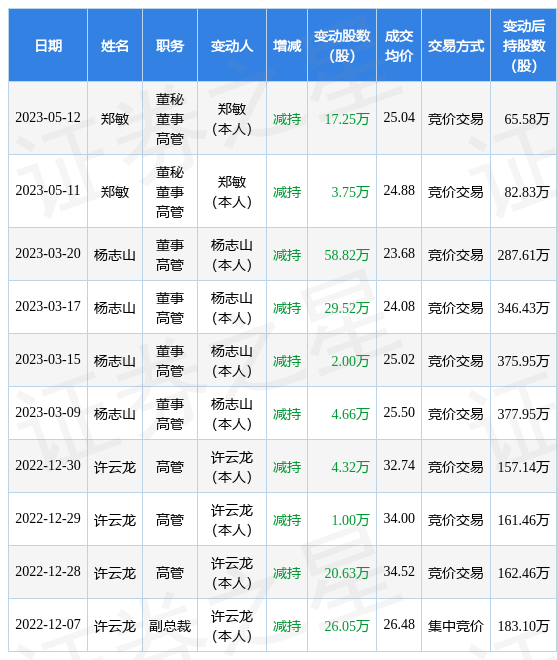
Task: Click the price 34.52 cell
Action: [399, 571]
